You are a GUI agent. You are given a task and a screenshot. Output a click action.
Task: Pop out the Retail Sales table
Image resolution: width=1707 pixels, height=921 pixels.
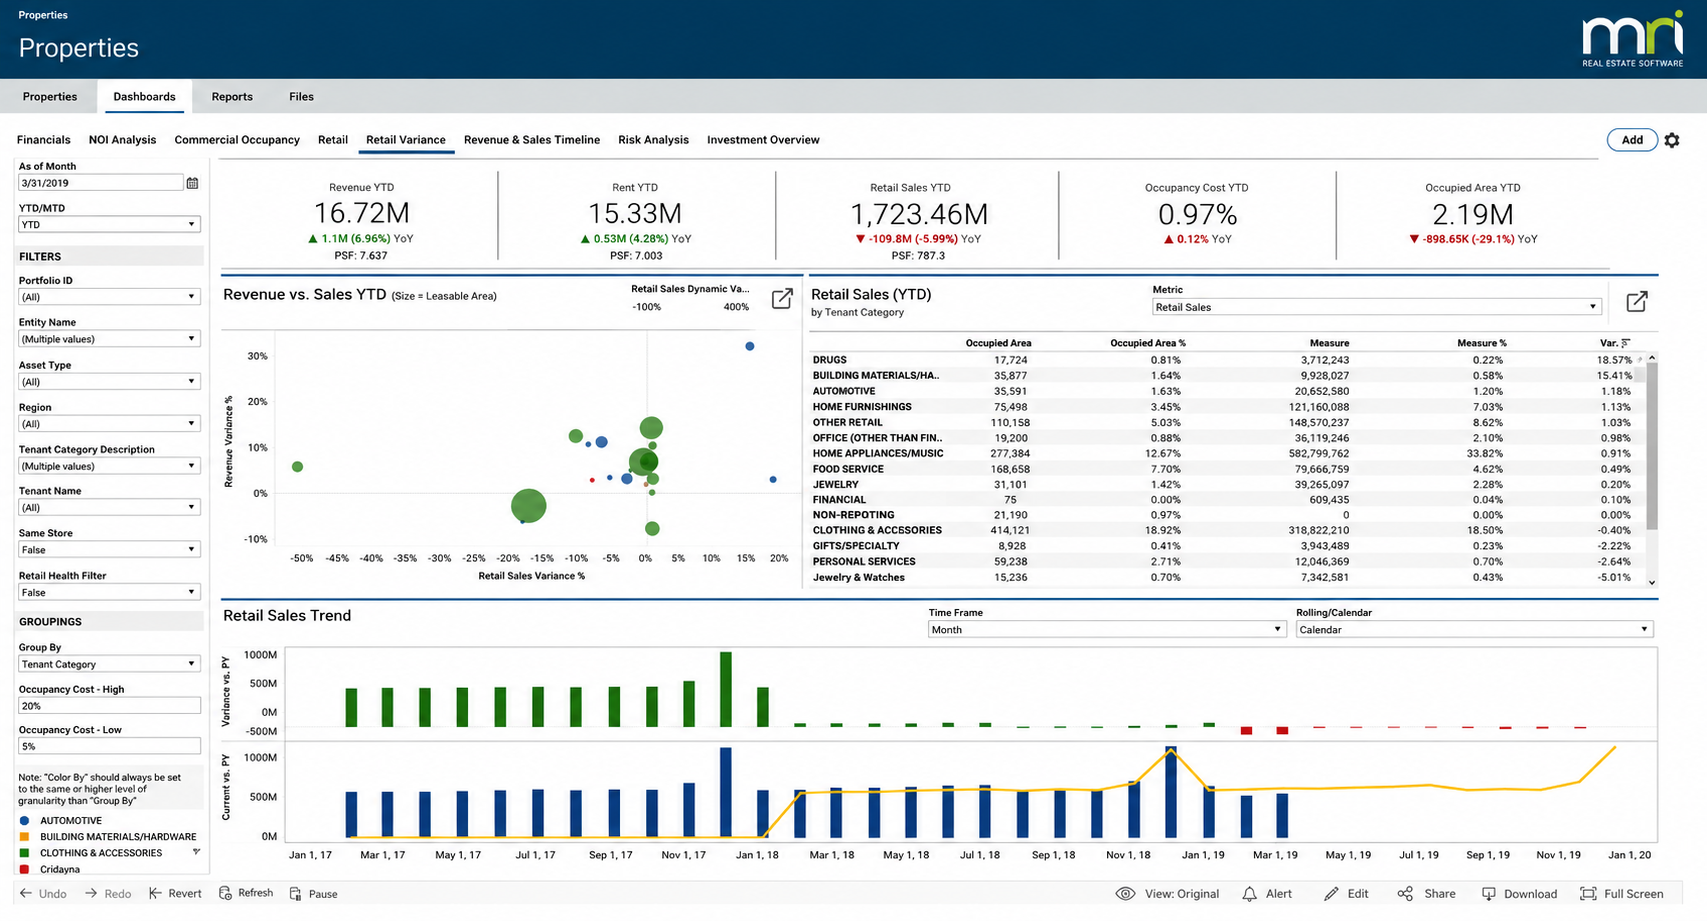(1637, 301)
